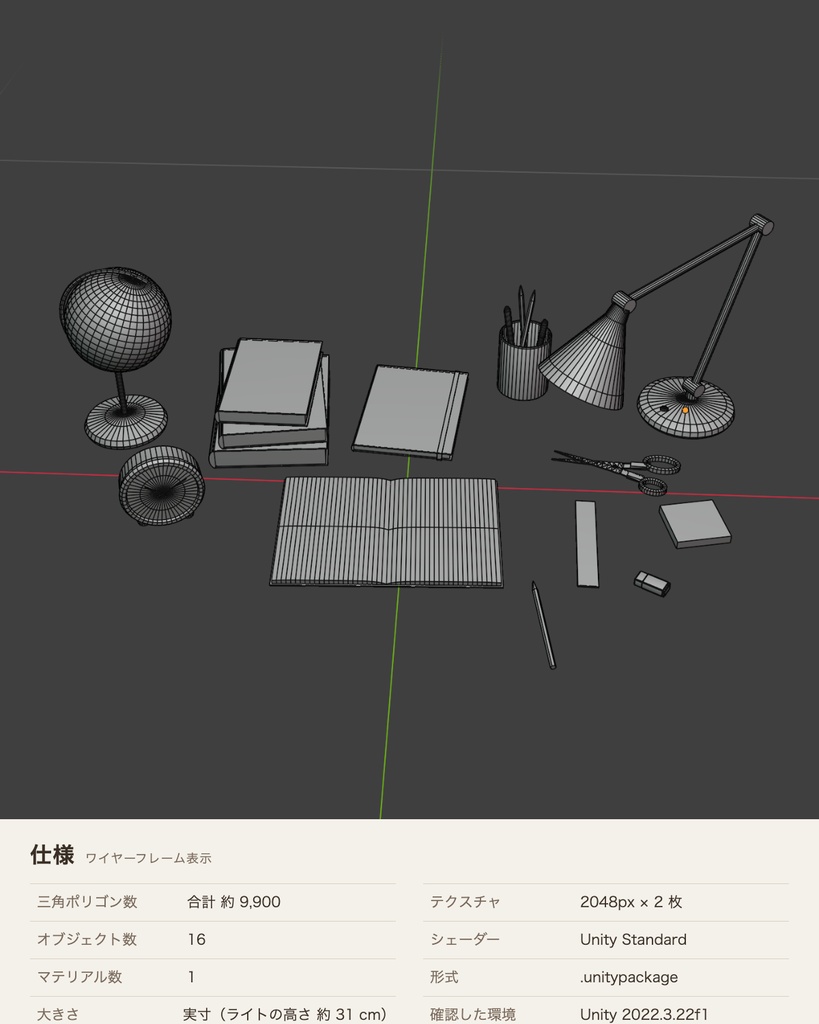Click the round alarm clock model
Screen dimensions: 819x1024
click(x=161, y=485)
